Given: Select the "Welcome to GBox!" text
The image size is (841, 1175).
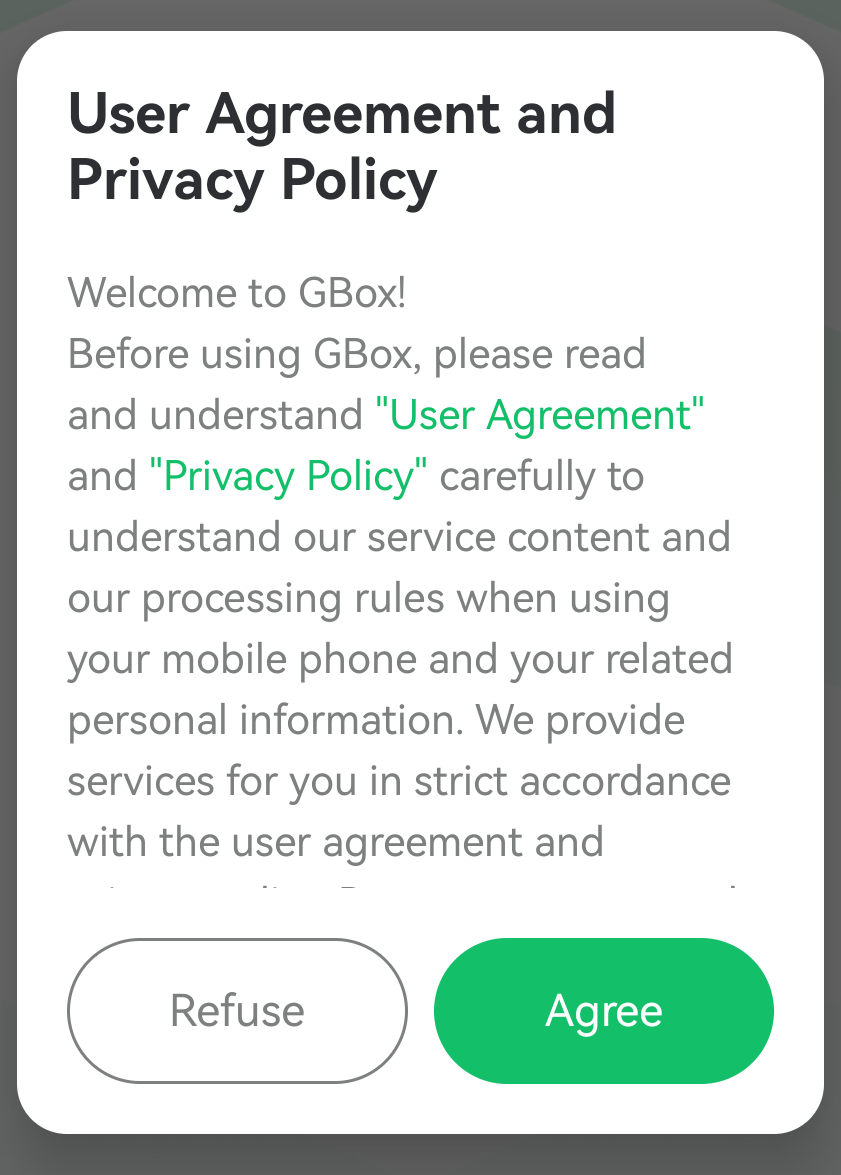Looking at the screenshot, I should click(x=237, y=293).
